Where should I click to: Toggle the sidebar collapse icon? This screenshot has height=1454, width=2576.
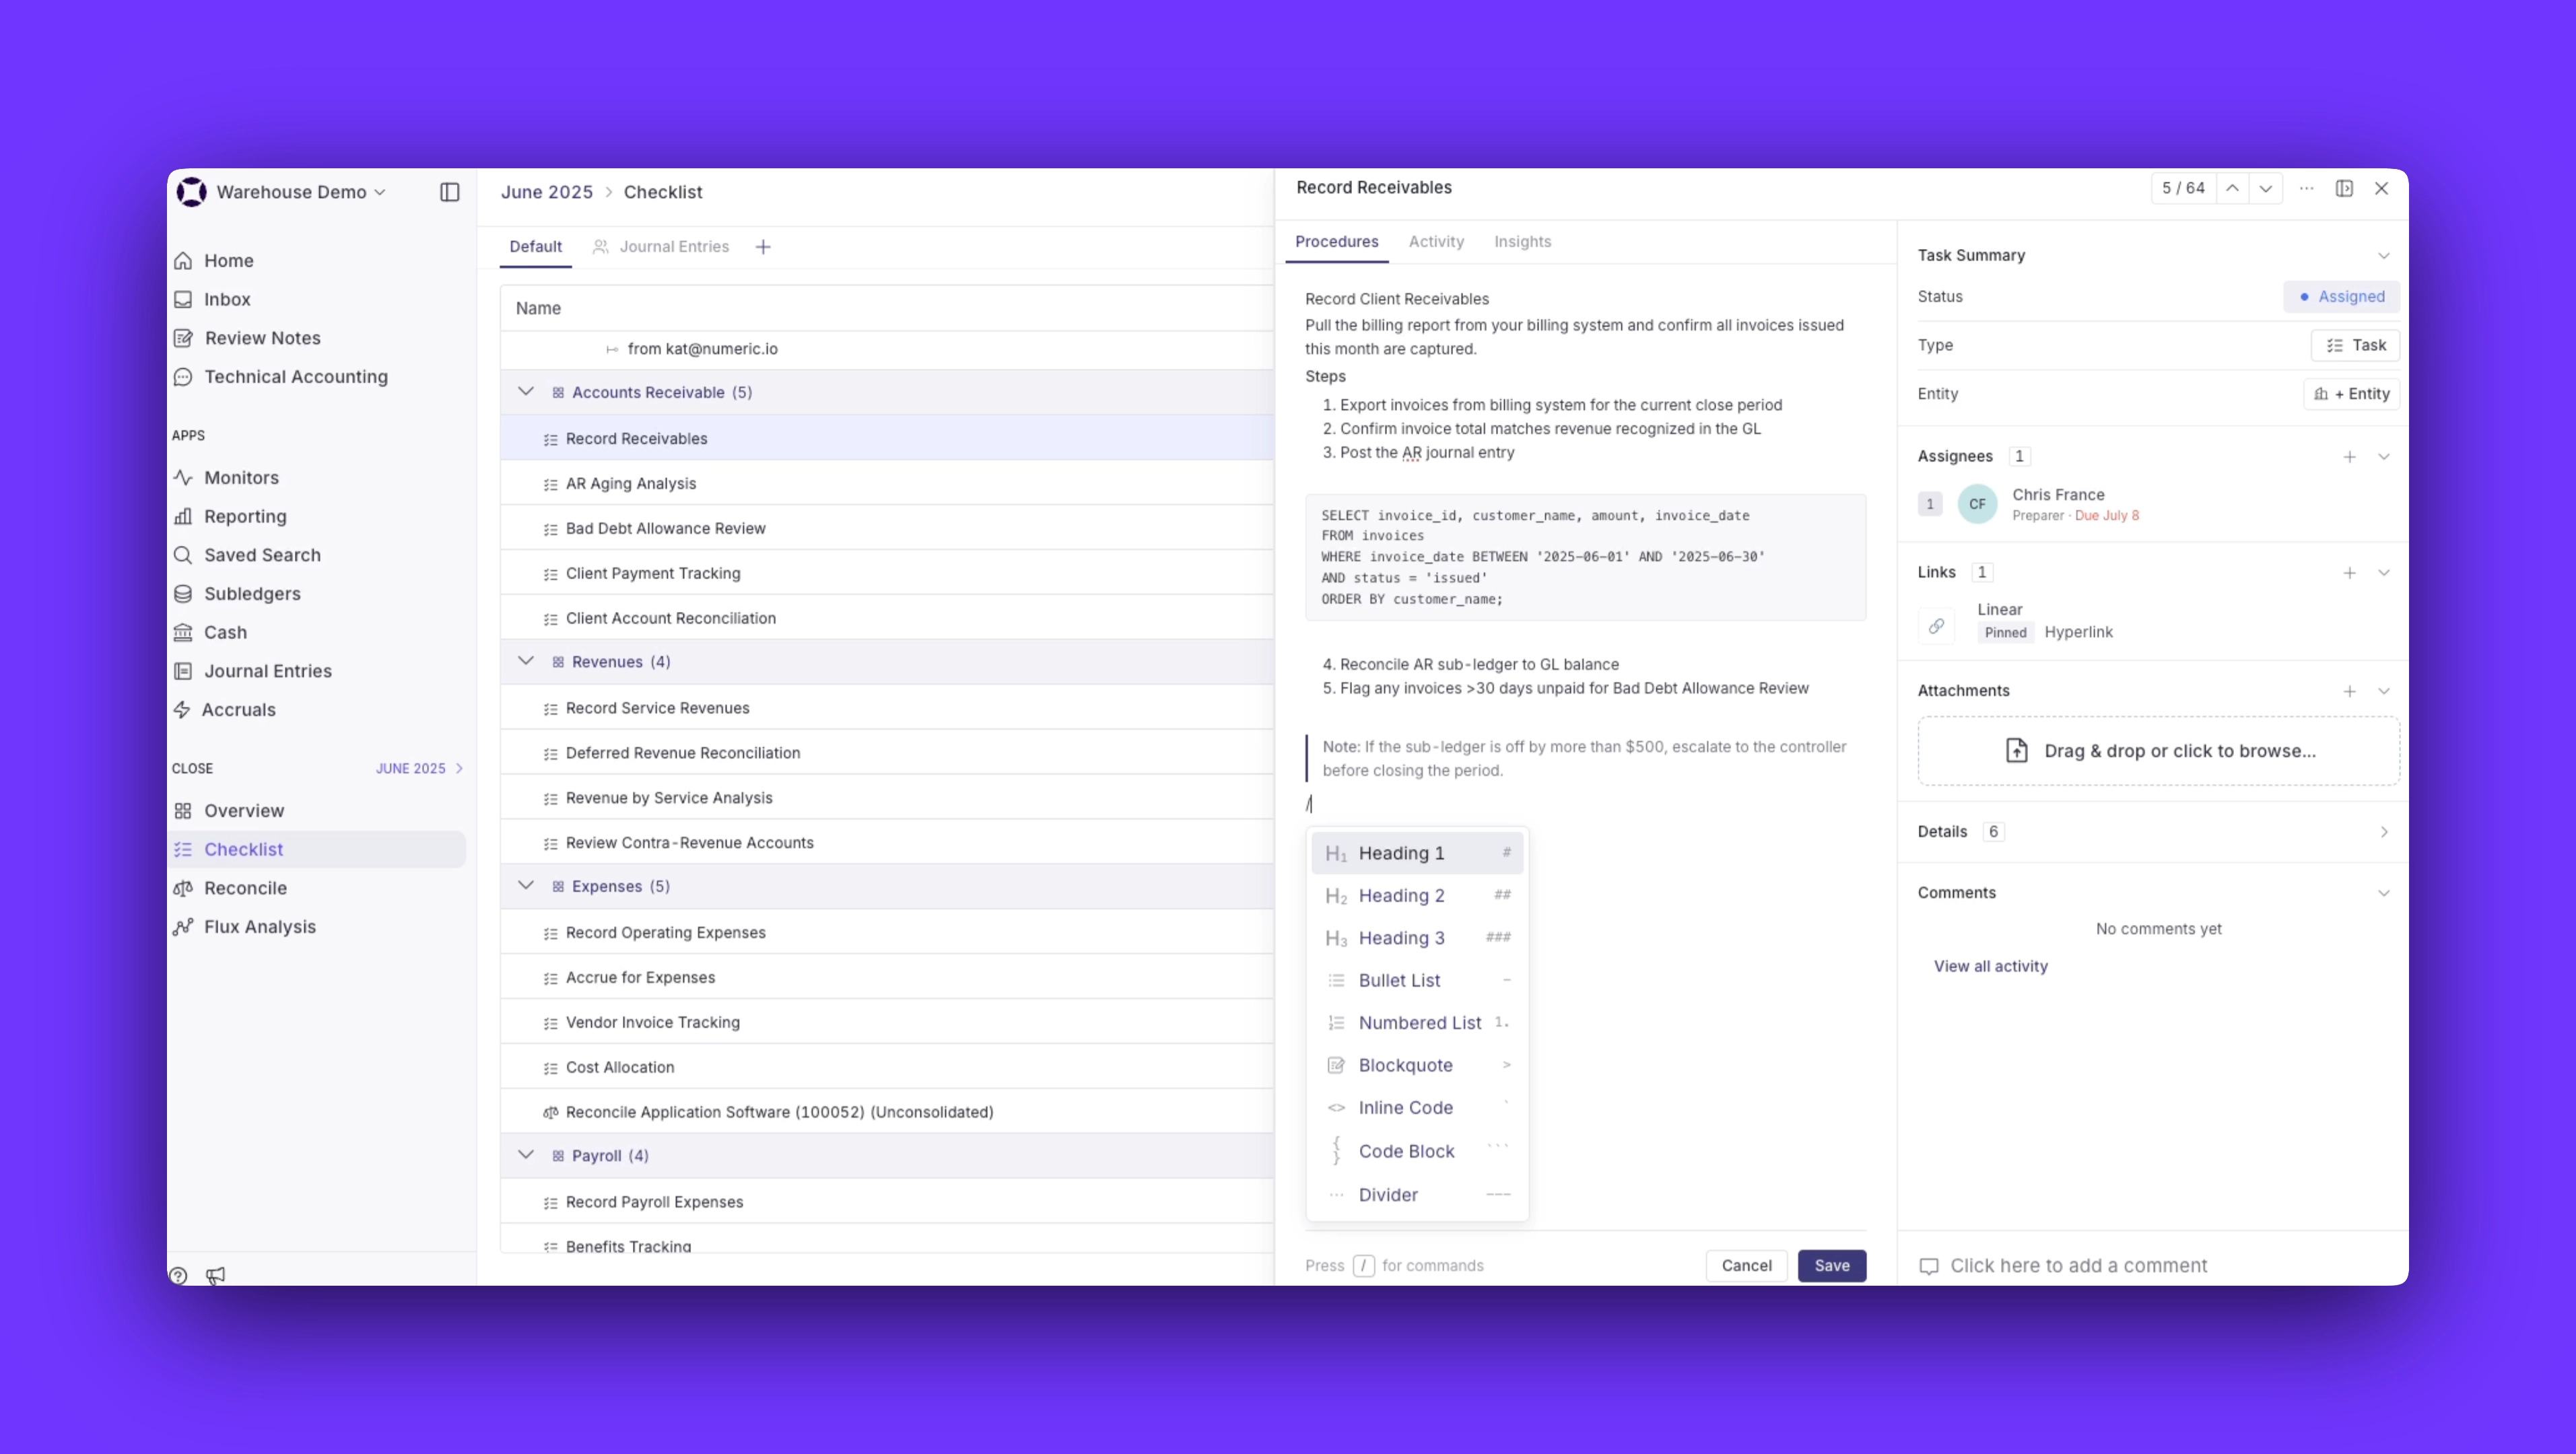(x=450, y=192)
